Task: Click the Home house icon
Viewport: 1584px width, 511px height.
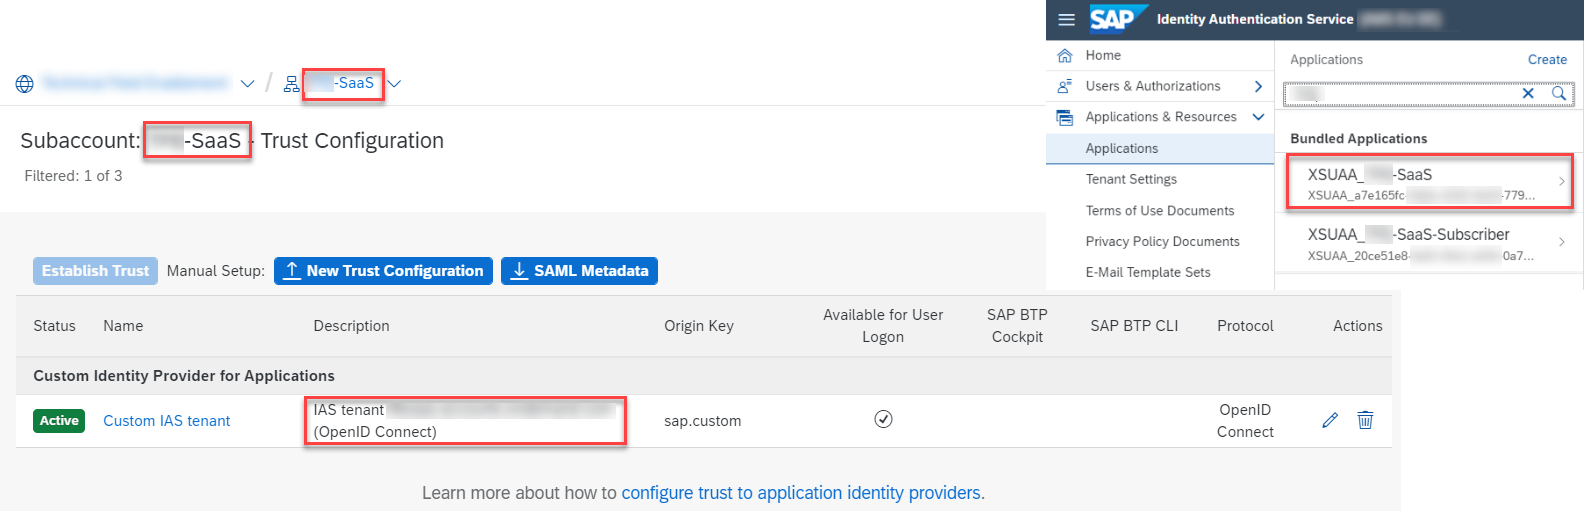Action: (x=1065, y=55)
